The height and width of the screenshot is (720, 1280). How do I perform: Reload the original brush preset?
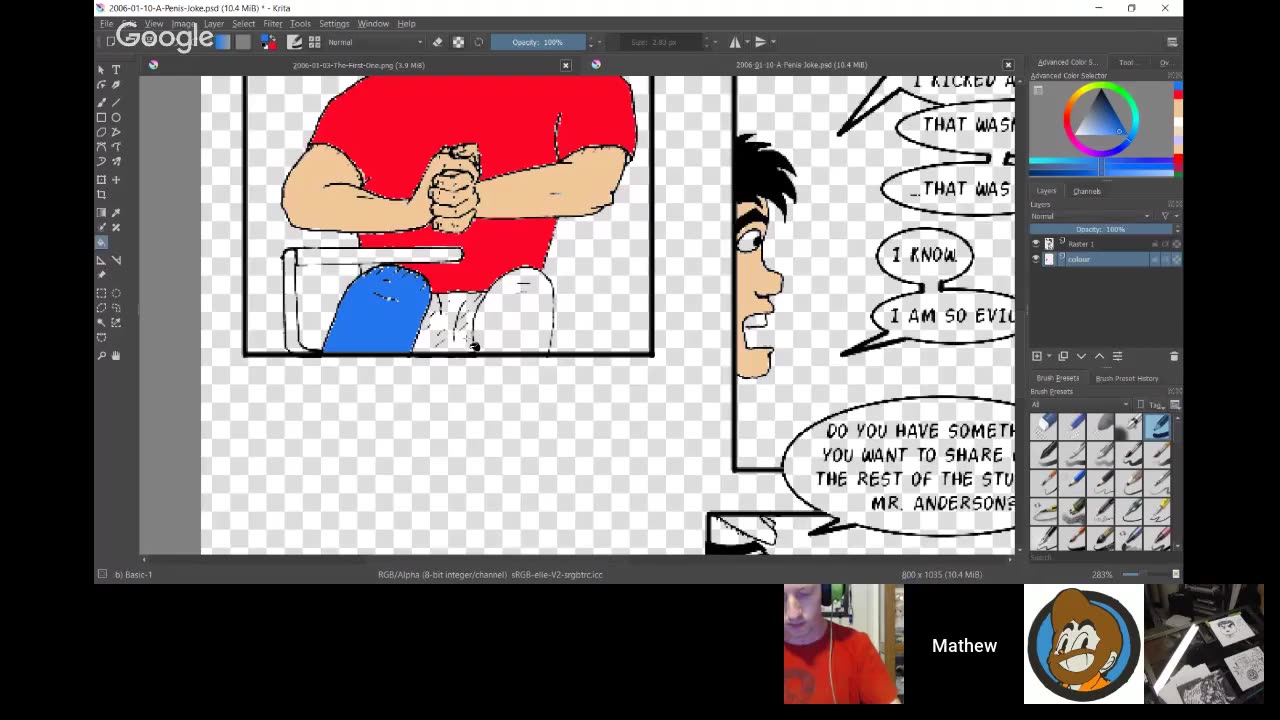coord(478,42)
